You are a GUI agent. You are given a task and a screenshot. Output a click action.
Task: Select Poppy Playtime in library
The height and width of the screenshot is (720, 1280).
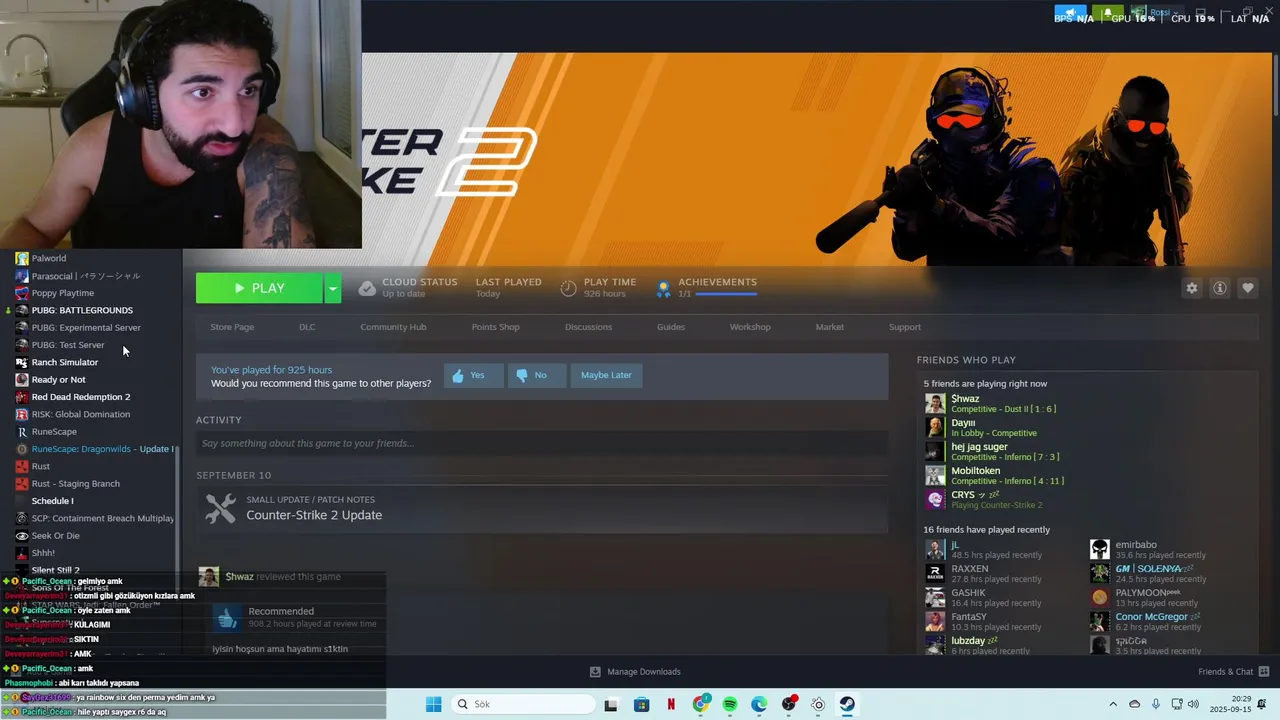click(63, 293)
